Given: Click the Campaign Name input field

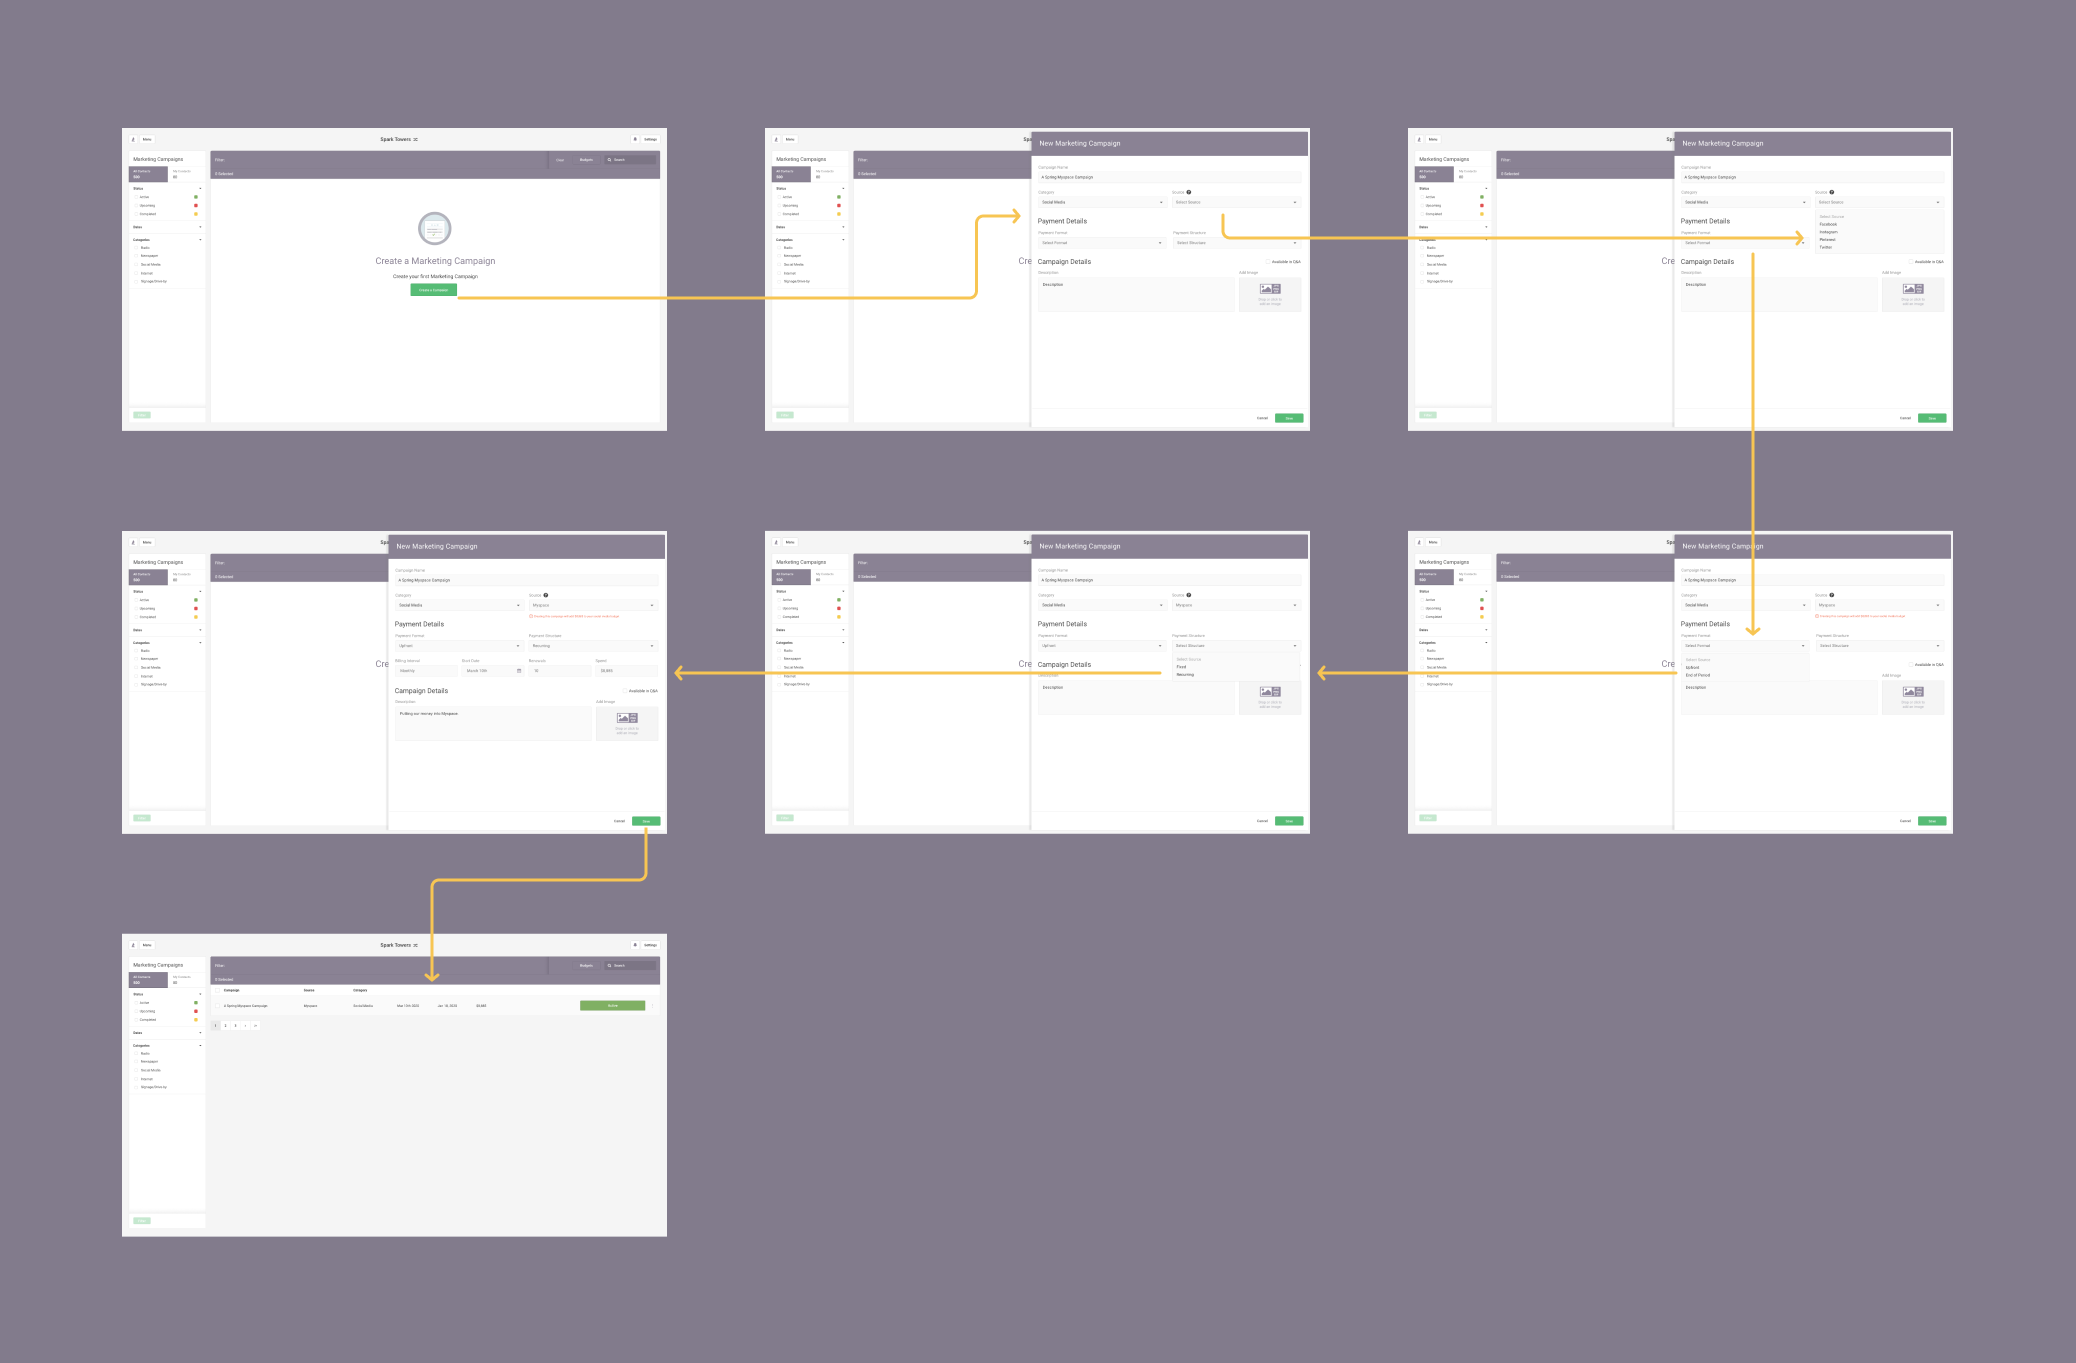Looking at the screenshot, I should tap(1170, 177).
